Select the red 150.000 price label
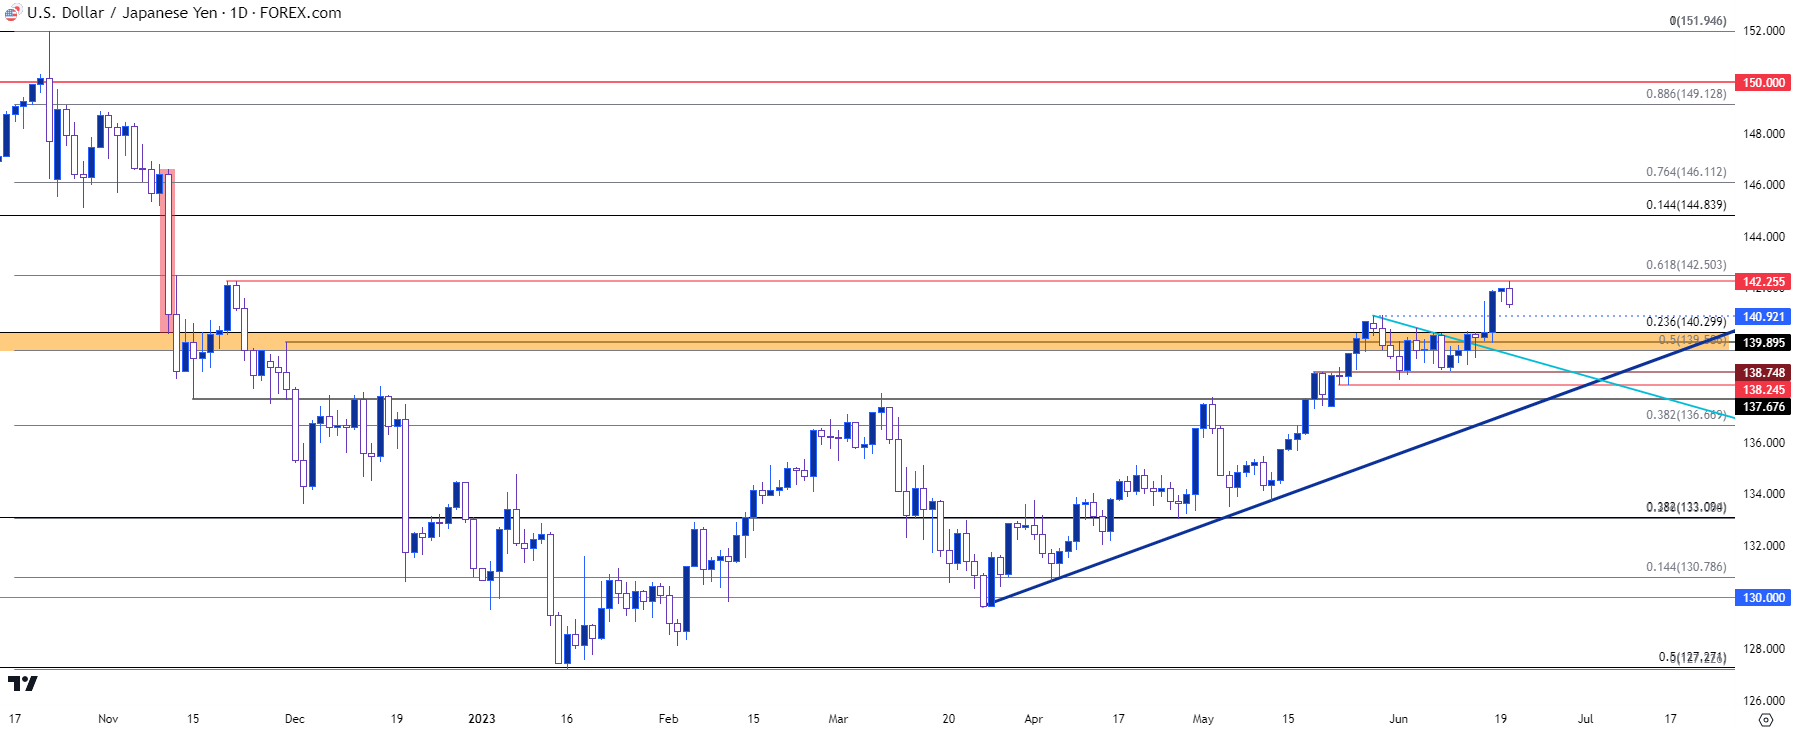This screenshot has height=731, width=1793. (1764, 83)
